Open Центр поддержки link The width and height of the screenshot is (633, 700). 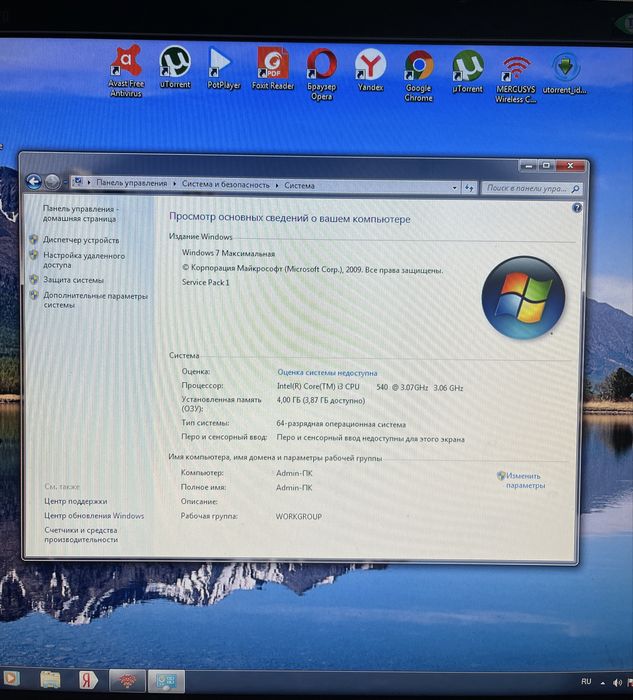(x=75, y=501)
